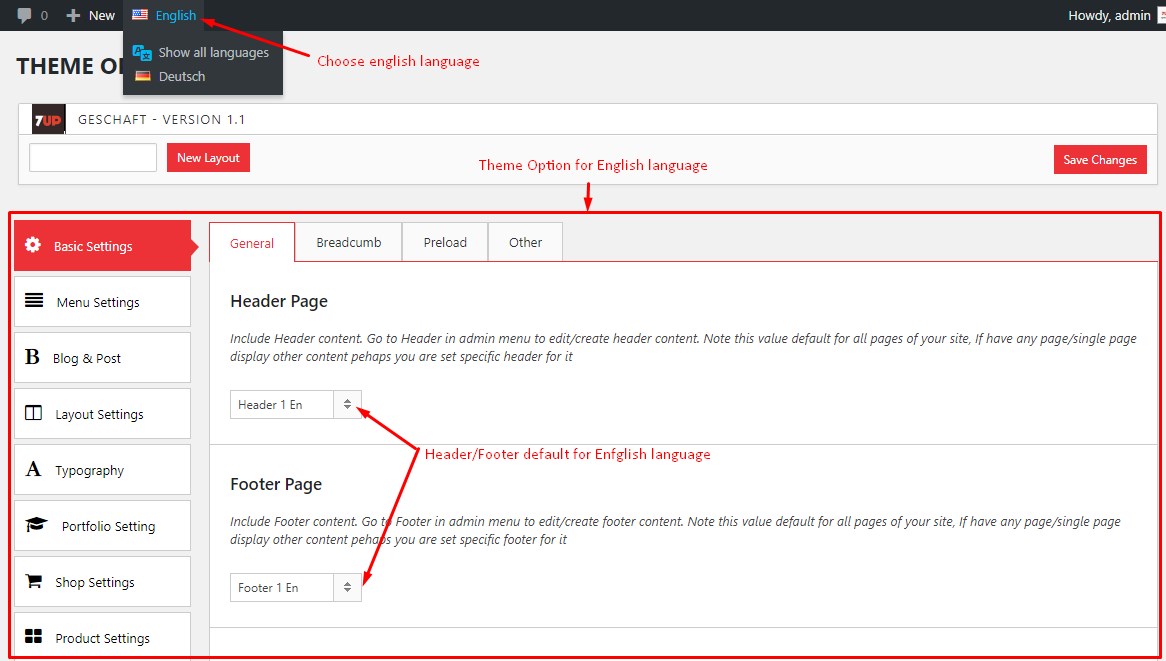
Task: Open the Header 1 En dropdown
Action: point(296,404)
